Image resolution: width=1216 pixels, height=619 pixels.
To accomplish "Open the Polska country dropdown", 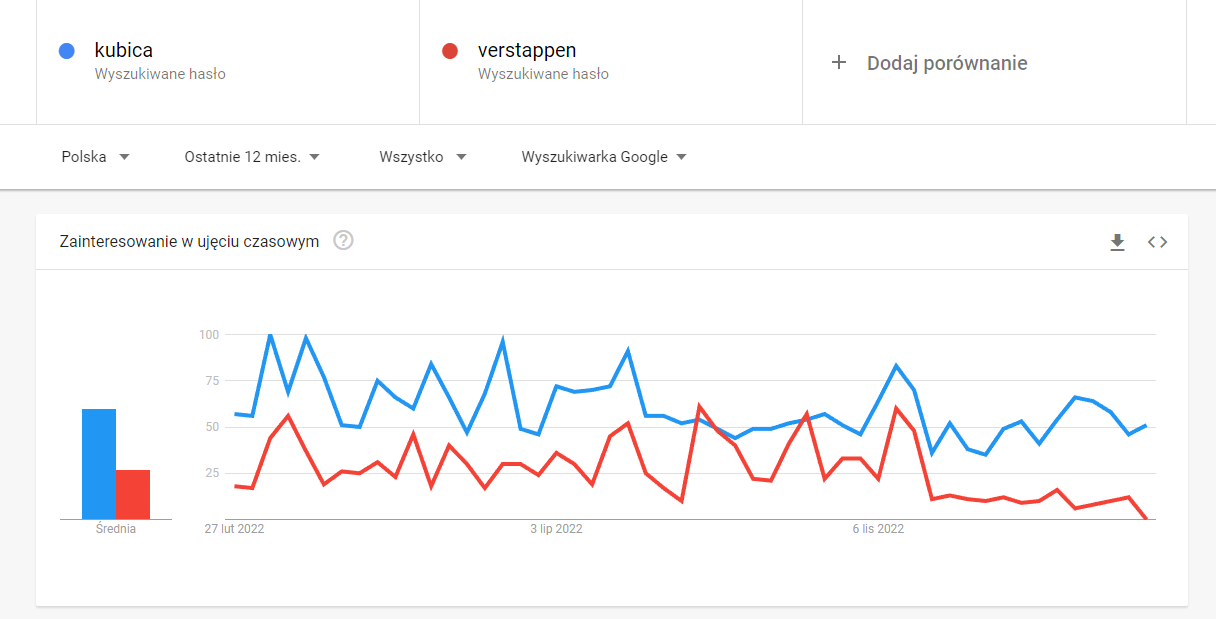I will click(95, 157).
